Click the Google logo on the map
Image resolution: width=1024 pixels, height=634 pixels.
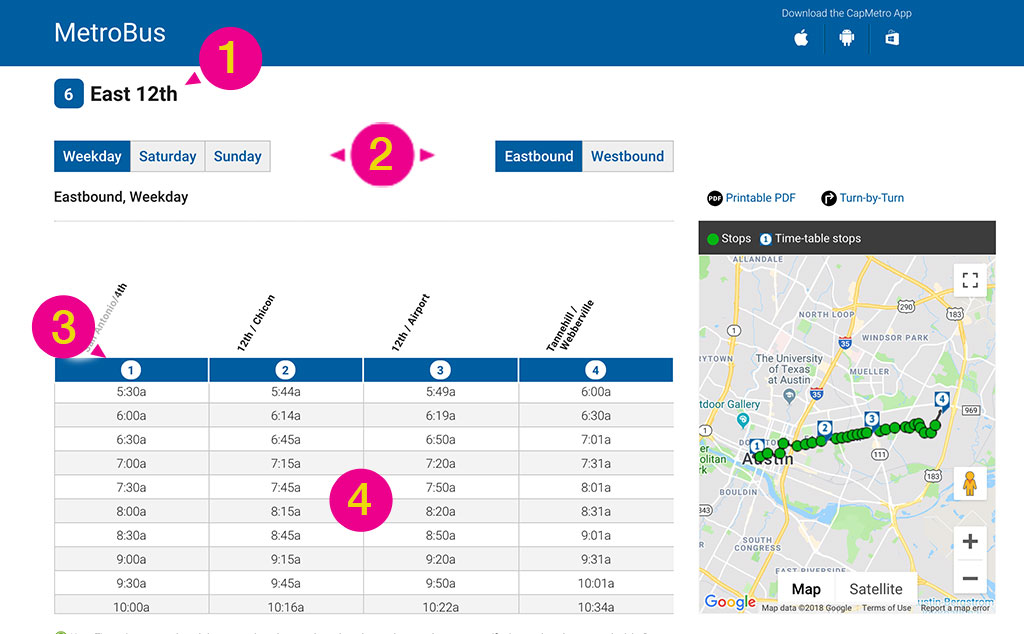coord(730,601)
